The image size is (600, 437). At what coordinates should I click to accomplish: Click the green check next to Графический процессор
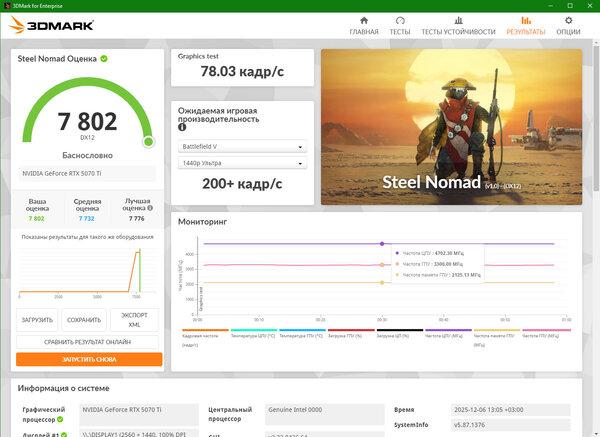click(60, 419)
